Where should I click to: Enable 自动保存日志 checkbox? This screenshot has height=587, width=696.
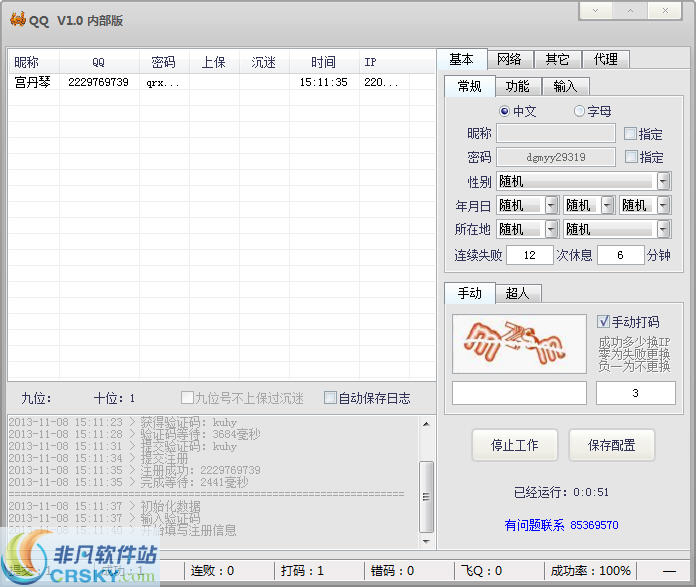pyautogui.click(x=330, y=397)
